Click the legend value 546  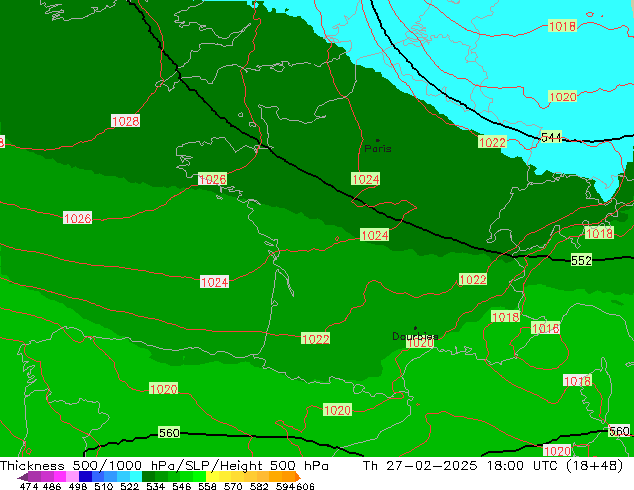tap(182, 486)
